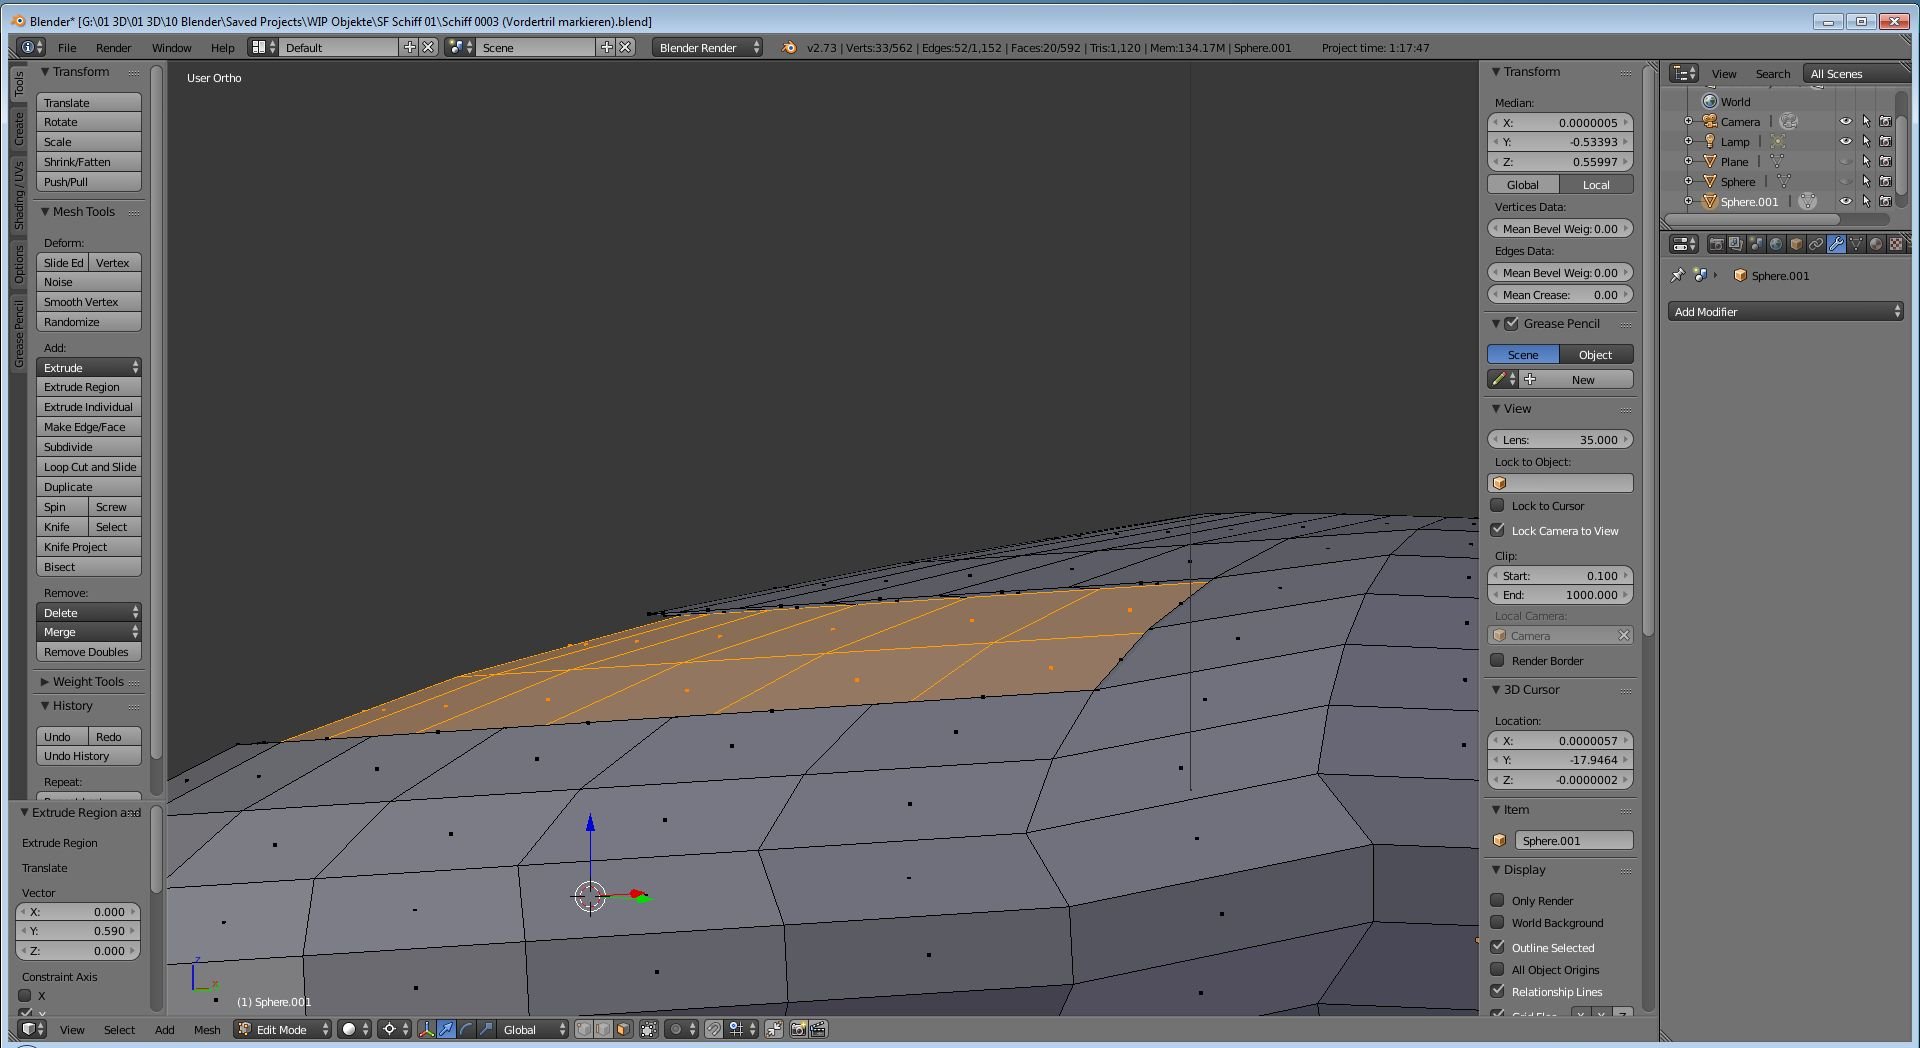Toggle the translate manipulator arrow icon

(x=446, y=1029)
